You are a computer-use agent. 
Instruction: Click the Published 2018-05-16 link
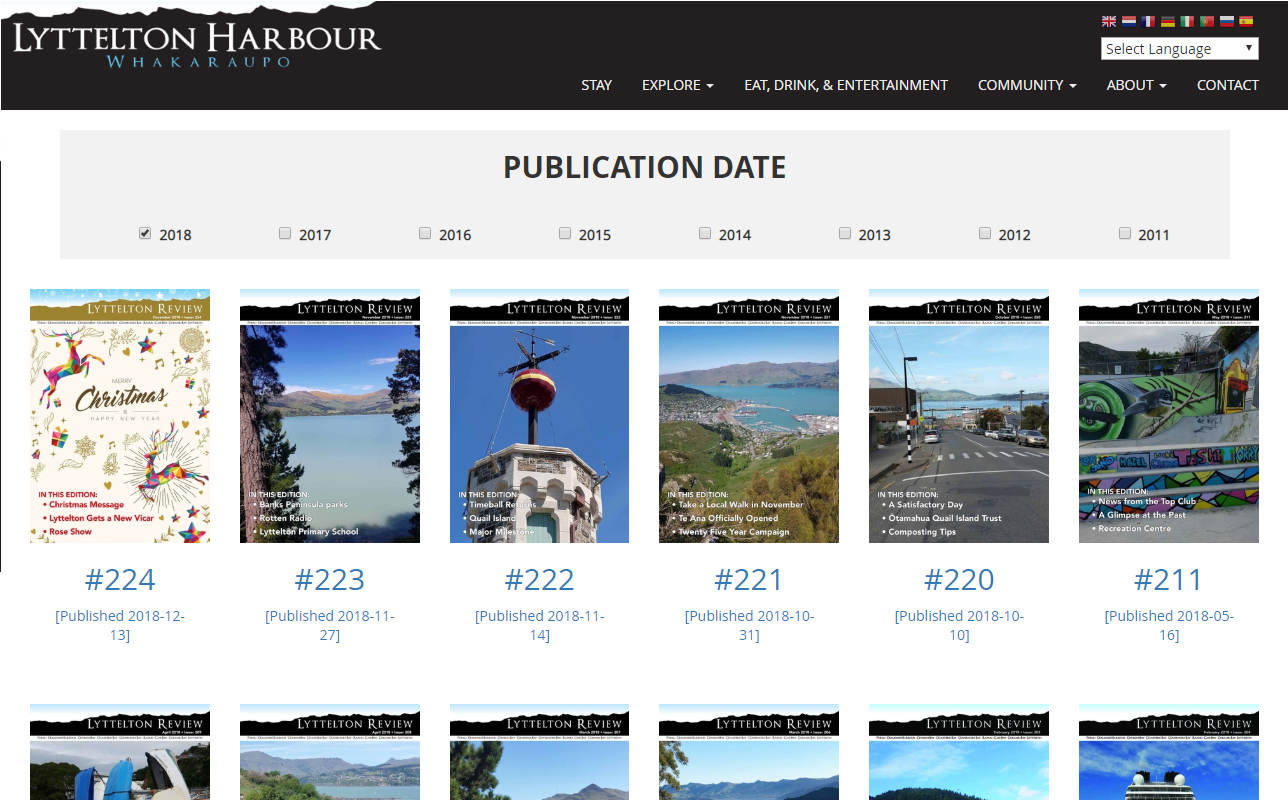coord(1169,625)
